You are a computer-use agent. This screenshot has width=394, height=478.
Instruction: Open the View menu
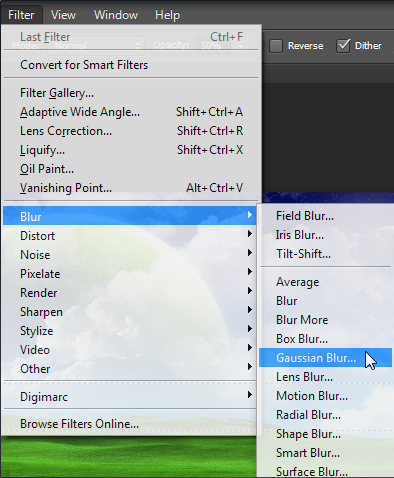tap(63, 15)
